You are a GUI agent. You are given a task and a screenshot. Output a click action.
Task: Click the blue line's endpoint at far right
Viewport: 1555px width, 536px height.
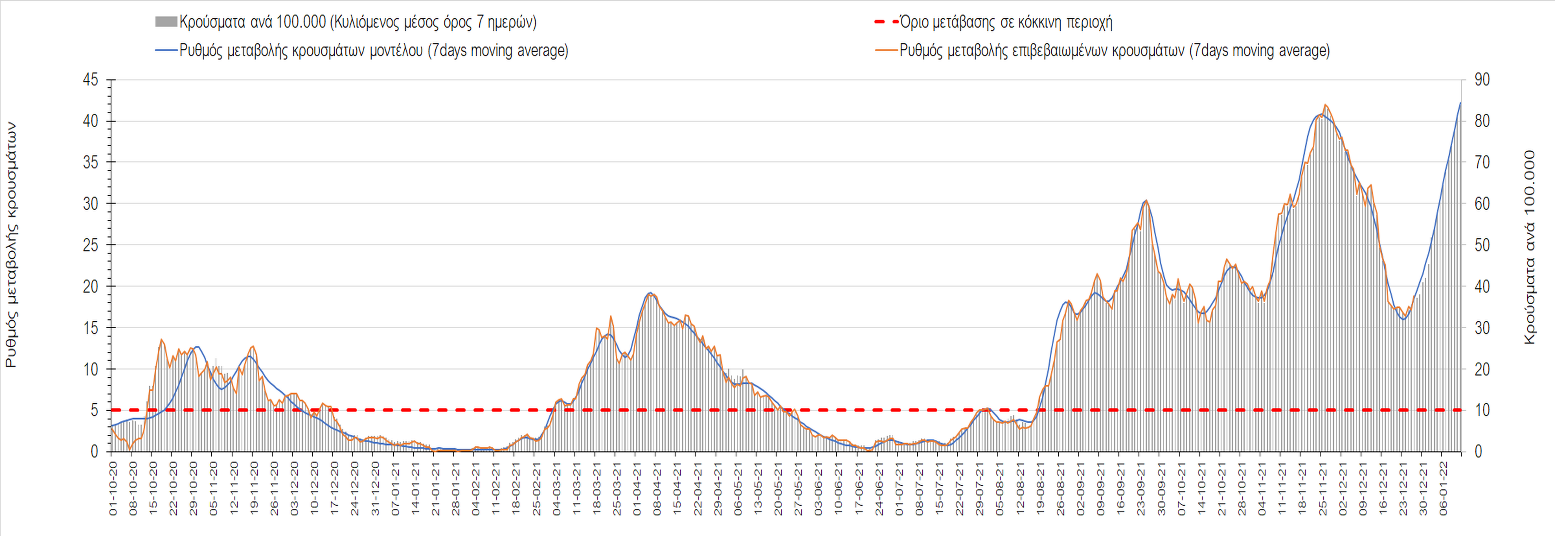(x=1460, y=103)
